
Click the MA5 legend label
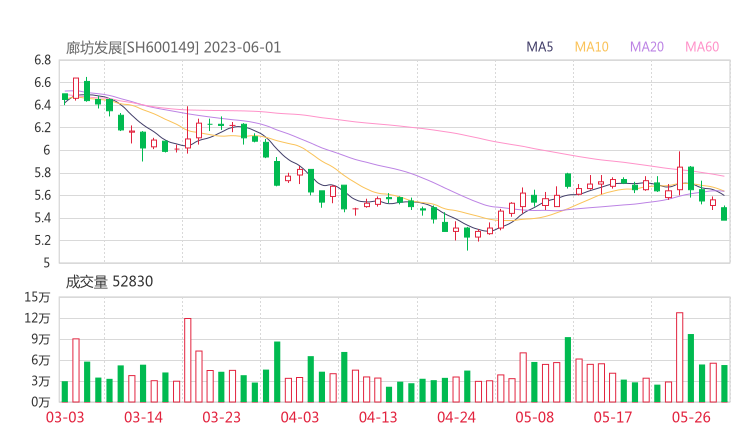tap(539, 47)
